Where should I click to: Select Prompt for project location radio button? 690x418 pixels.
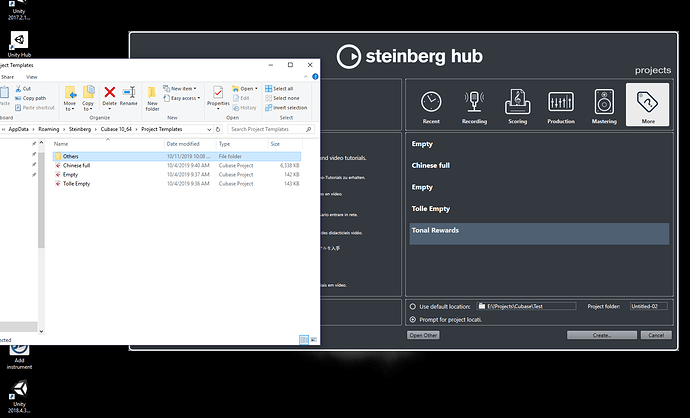tap(413, 319)
